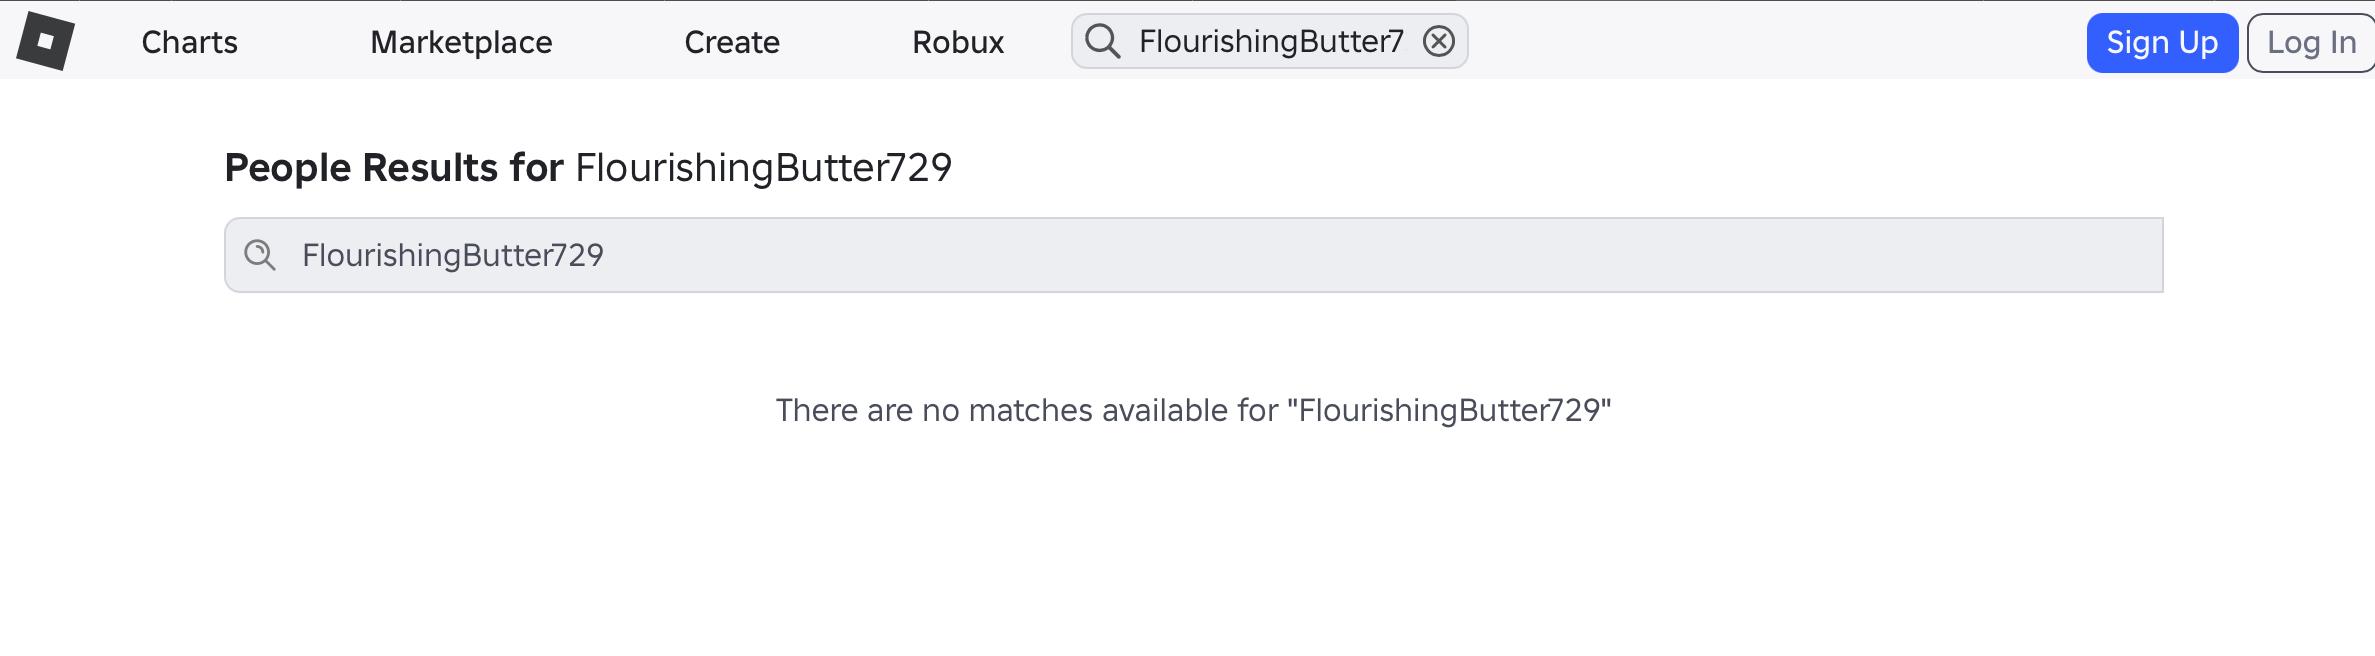2375x656 pixels.
Task: Click magnifier icon in people search bar
Action: coord(260,255)
